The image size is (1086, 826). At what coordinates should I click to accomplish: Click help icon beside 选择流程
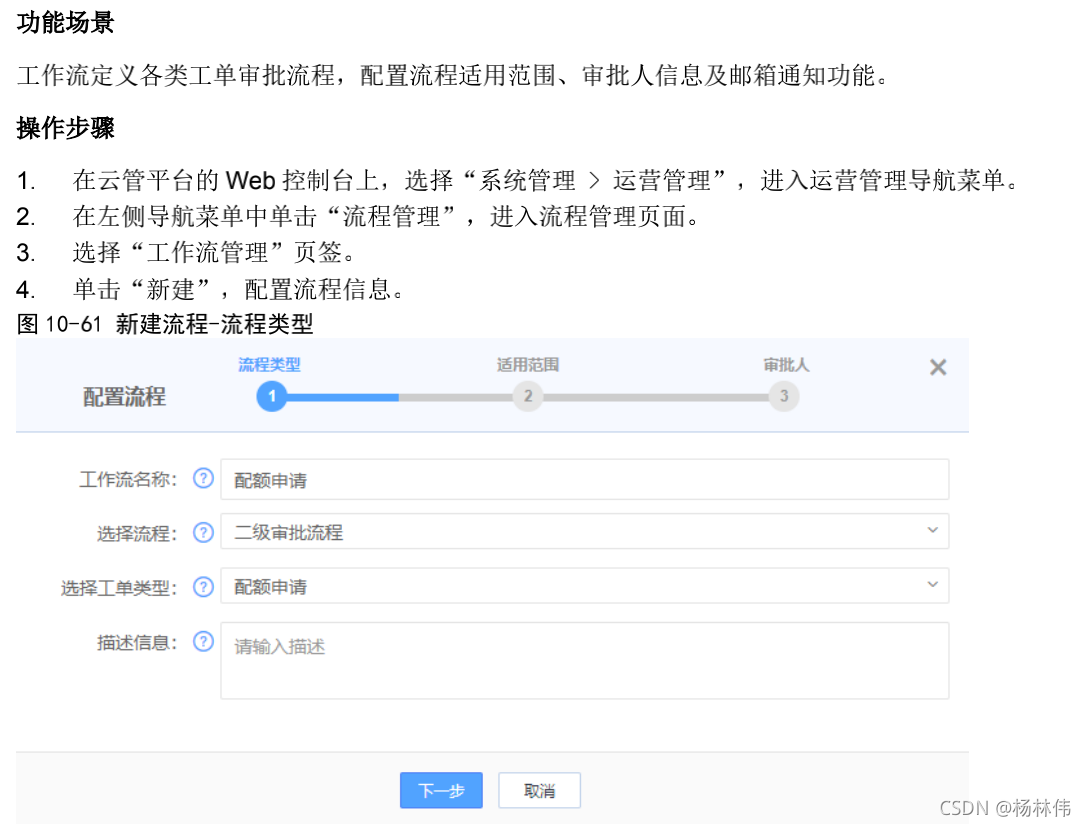[x=203, y=532]
